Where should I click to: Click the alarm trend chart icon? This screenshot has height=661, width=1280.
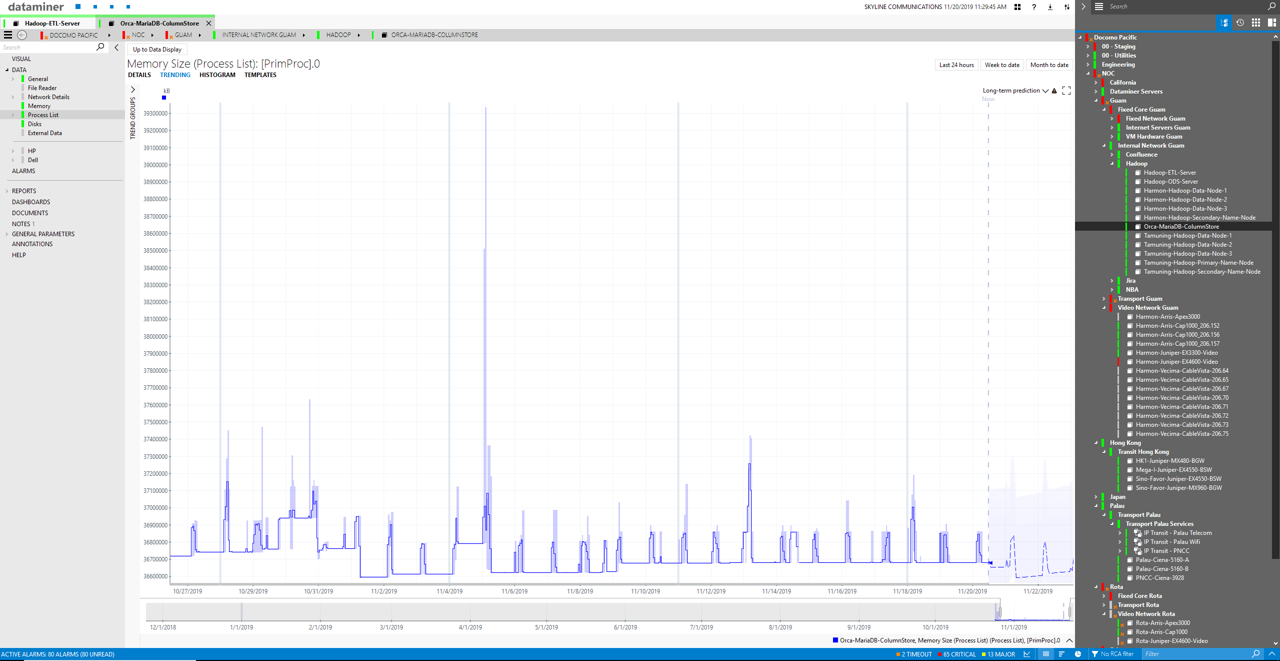pyautogui.click(x=1027, y=654)
